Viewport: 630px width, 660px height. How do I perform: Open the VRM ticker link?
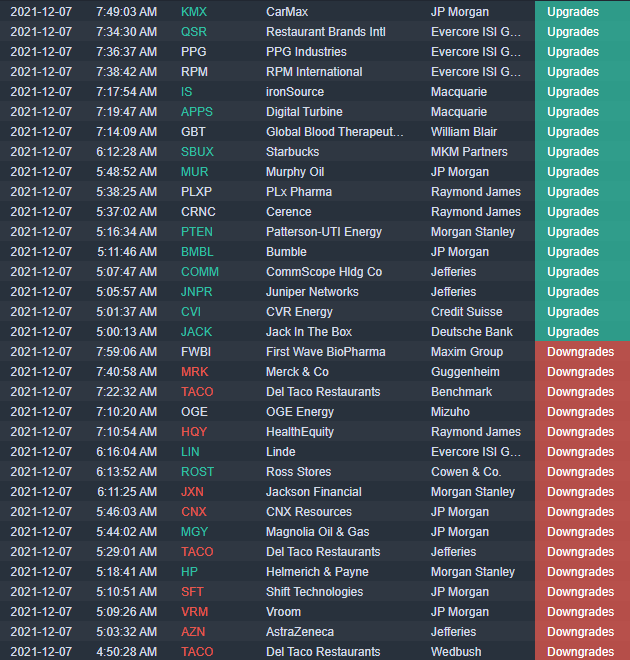tap(195, 612)
